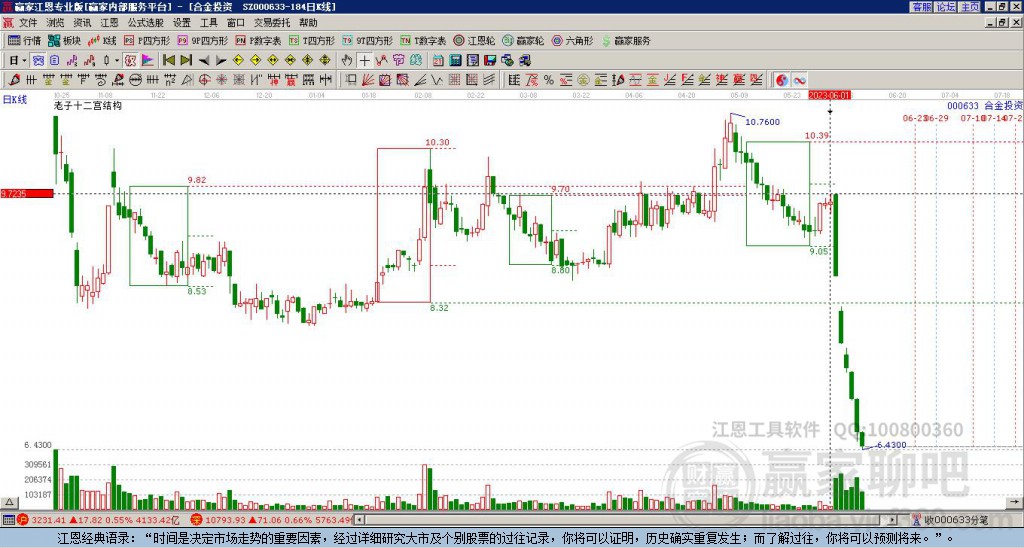The image size is (1024, 548).
Task: Click the 客服 customer service button
Action: (922, 7)
